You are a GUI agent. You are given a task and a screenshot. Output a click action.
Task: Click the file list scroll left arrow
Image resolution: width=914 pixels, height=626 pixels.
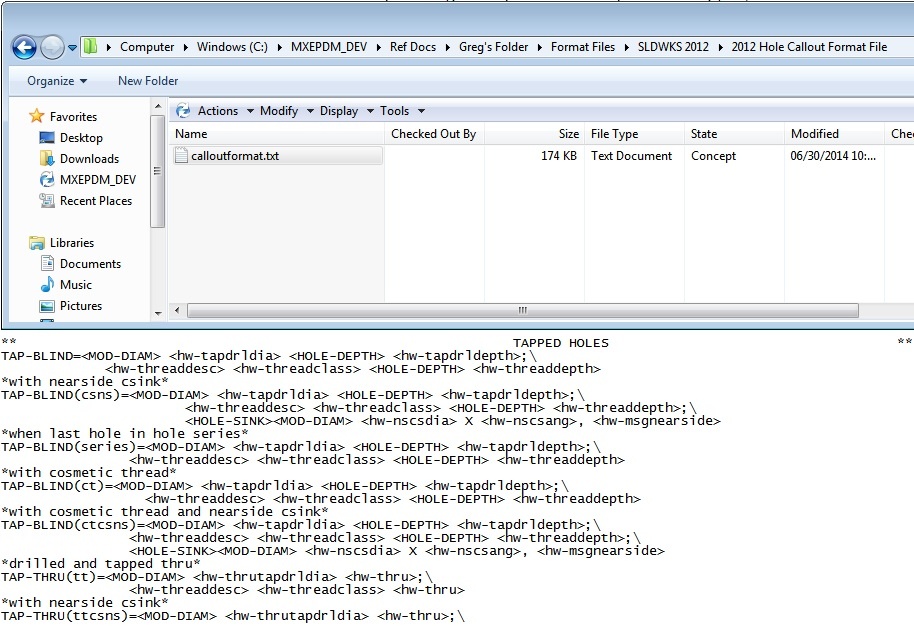(x=177, y=310)
